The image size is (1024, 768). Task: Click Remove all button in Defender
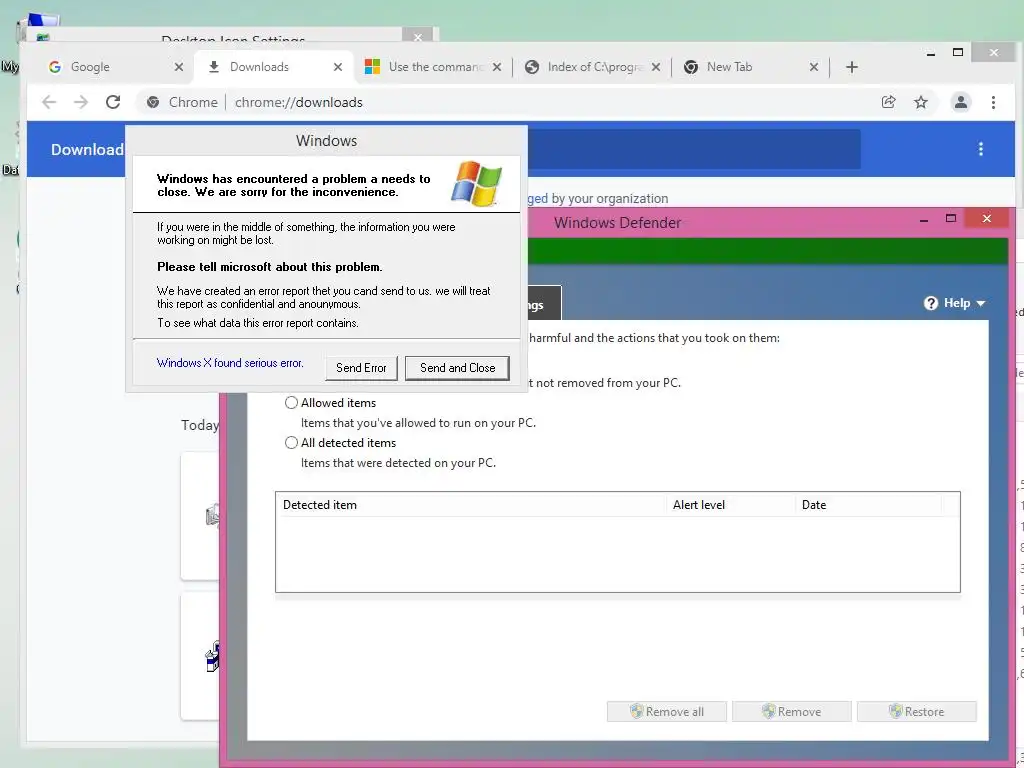(x=667, y=711)
